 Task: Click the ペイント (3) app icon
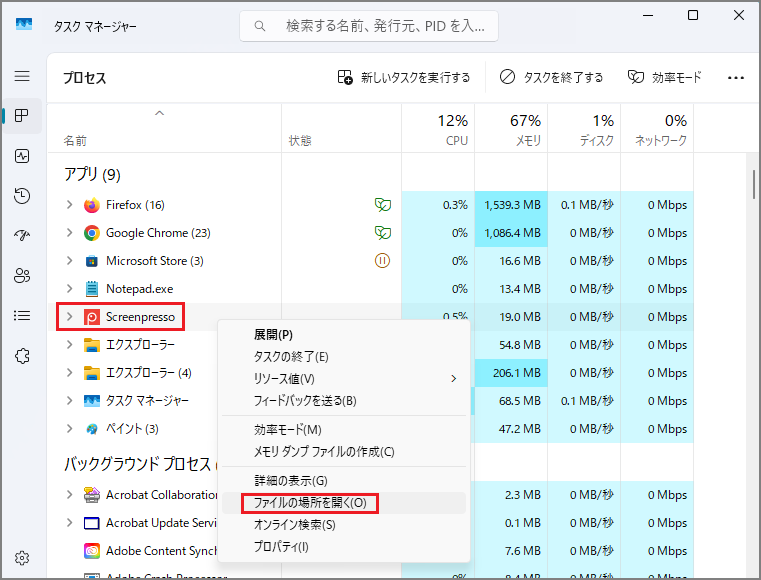coord(92,429)
